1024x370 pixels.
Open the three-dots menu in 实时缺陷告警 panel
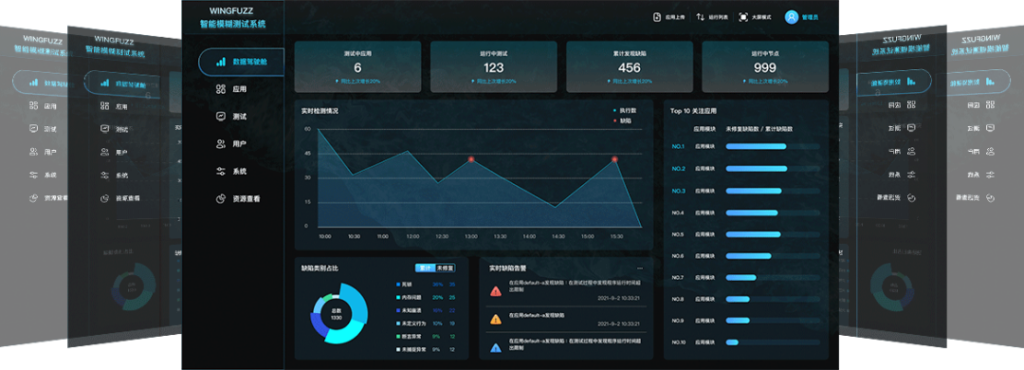click(x=640, y=268)
